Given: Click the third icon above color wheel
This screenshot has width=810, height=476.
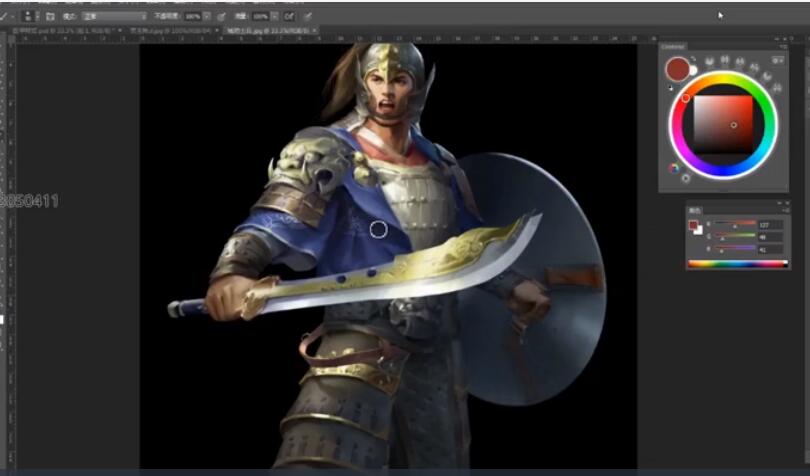Looking at the screenshot, I should (740, 62).
